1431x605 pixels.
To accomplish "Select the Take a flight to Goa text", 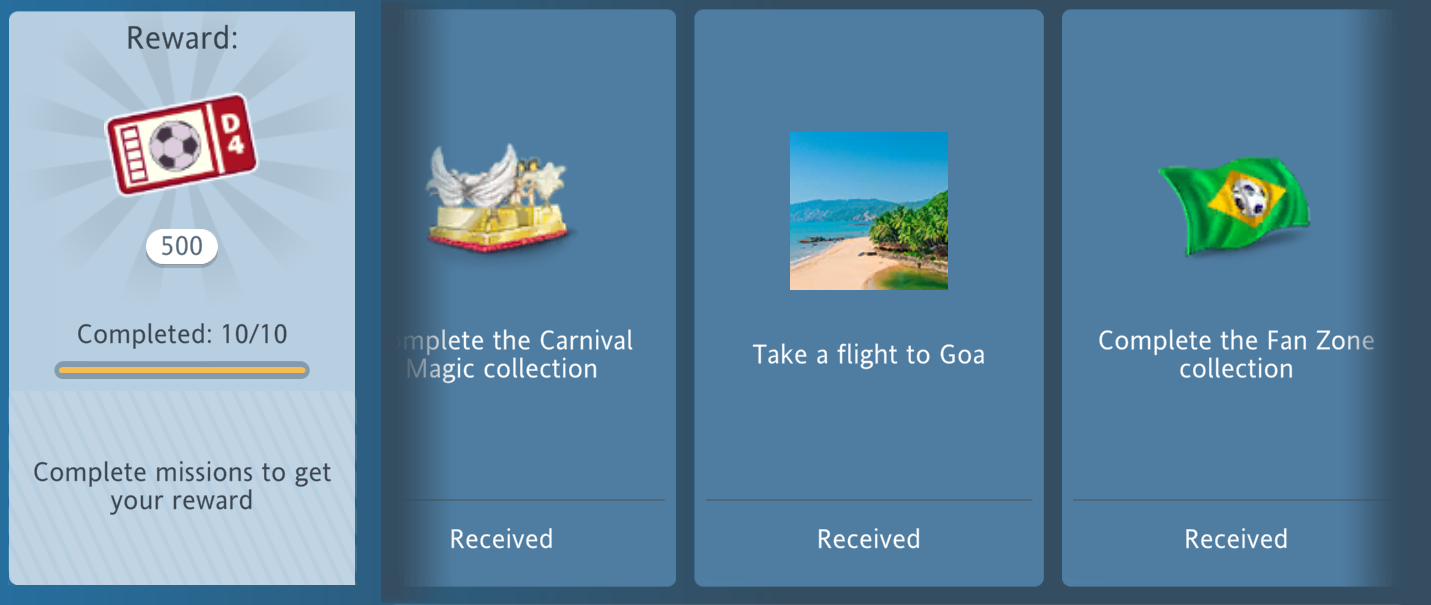I will 869,354.
